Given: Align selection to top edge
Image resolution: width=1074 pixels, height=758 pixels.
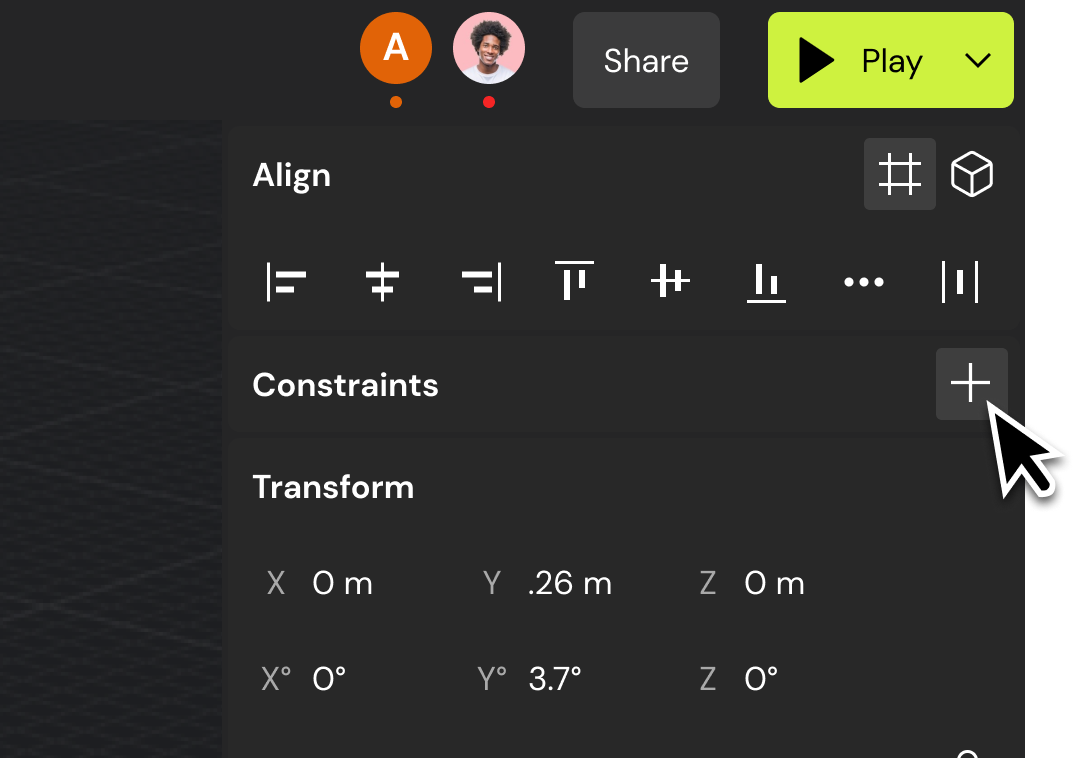Looking at the screenshot, I should click(574, 280).
